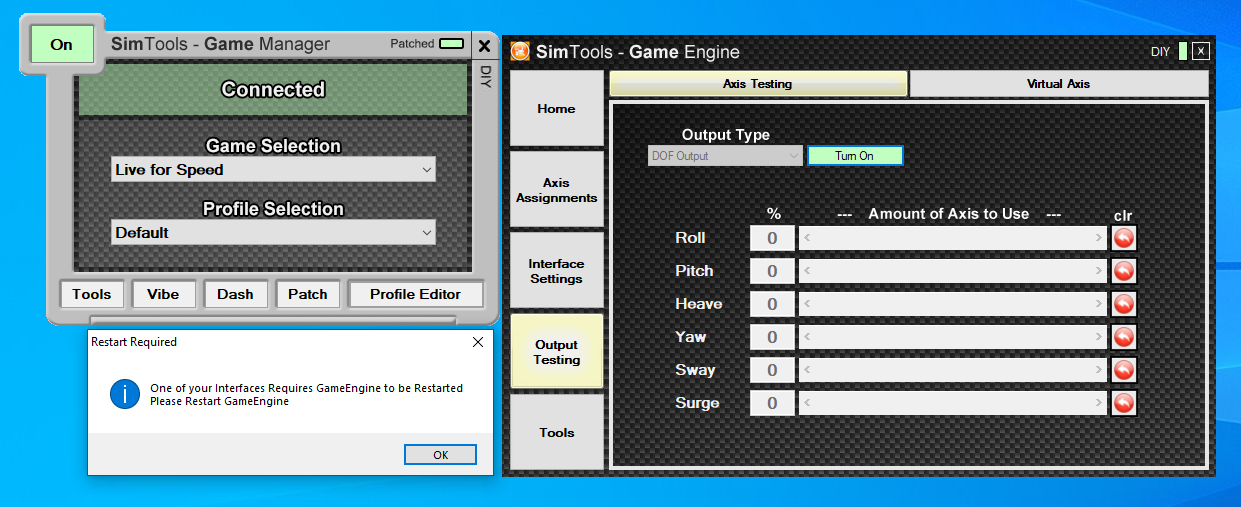Click the Heave percent value field

[x=773, y=304]
